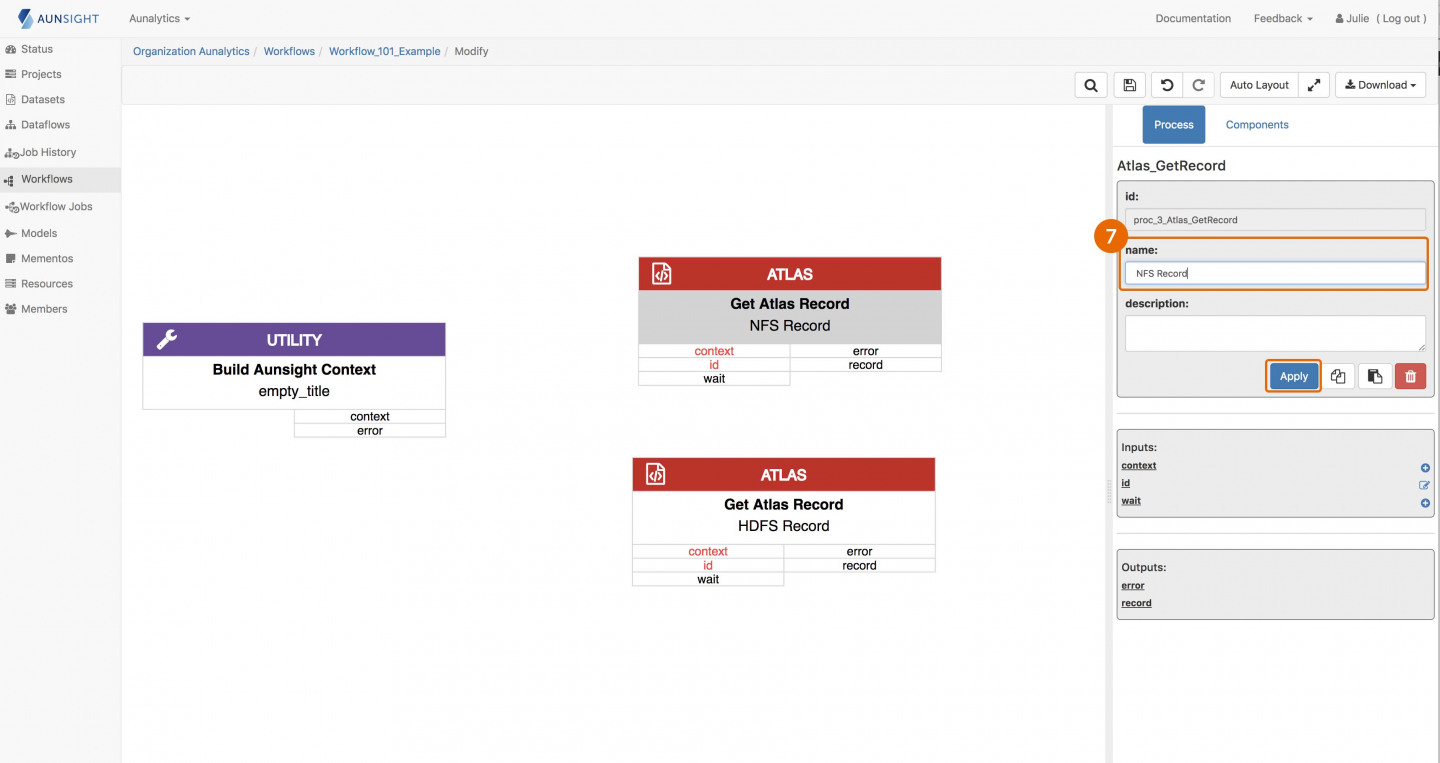Click code icon on HDFS Record node
The image size is (1440, 763).
tap(655, 475)
